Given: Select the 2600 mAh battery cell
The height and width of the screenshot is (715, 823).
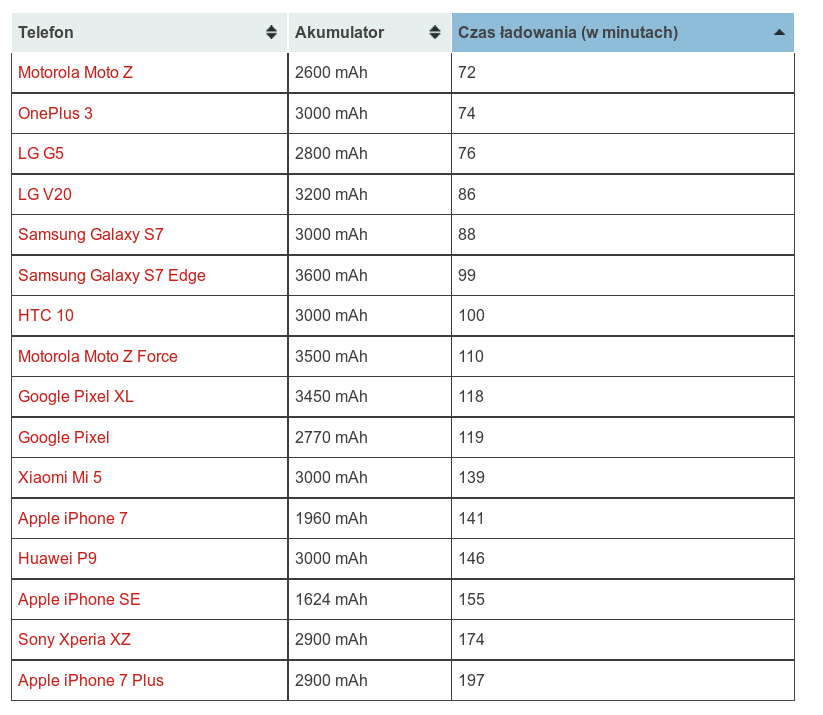Looking at the screenshot, I should tap(370, 72).
